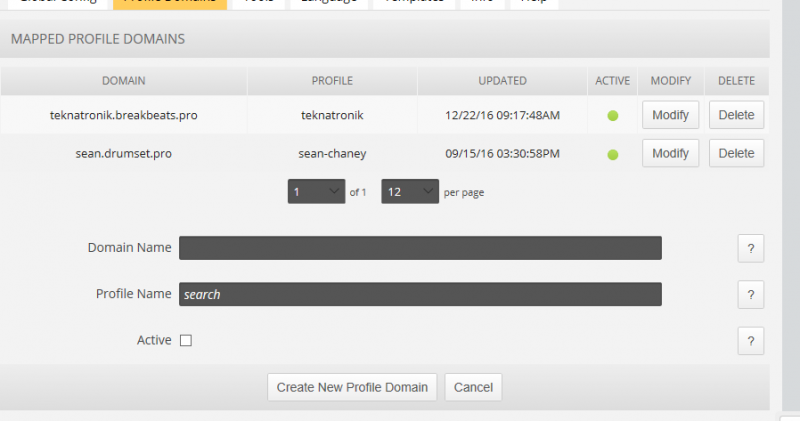The height and width of the screenshot is (421, 800).
Task: Click the help icon beside Profile Name field
Action: click(750, 295)
